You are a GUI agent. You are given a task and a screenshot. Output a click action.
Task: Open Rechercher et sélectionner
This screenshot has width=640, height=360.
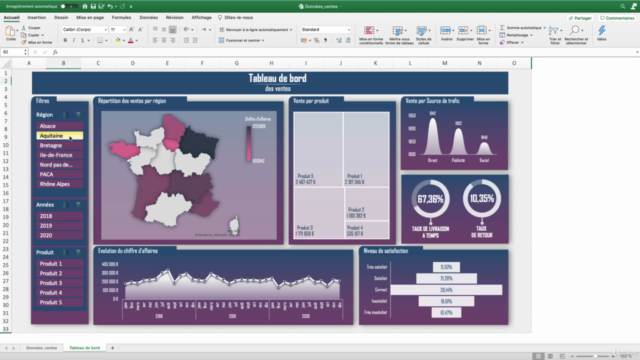576,35
